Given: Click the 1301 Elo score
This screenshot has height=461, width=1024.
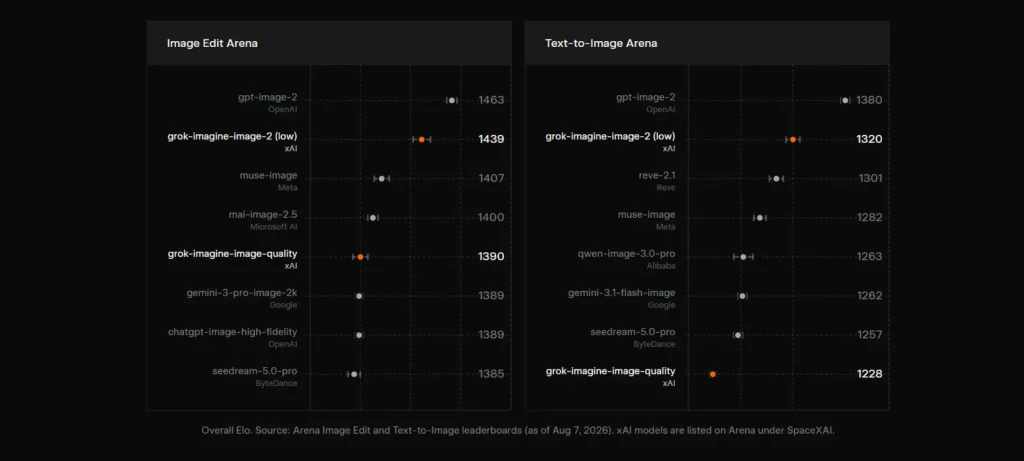Looking at the screenshot, I should pos(871,178).
